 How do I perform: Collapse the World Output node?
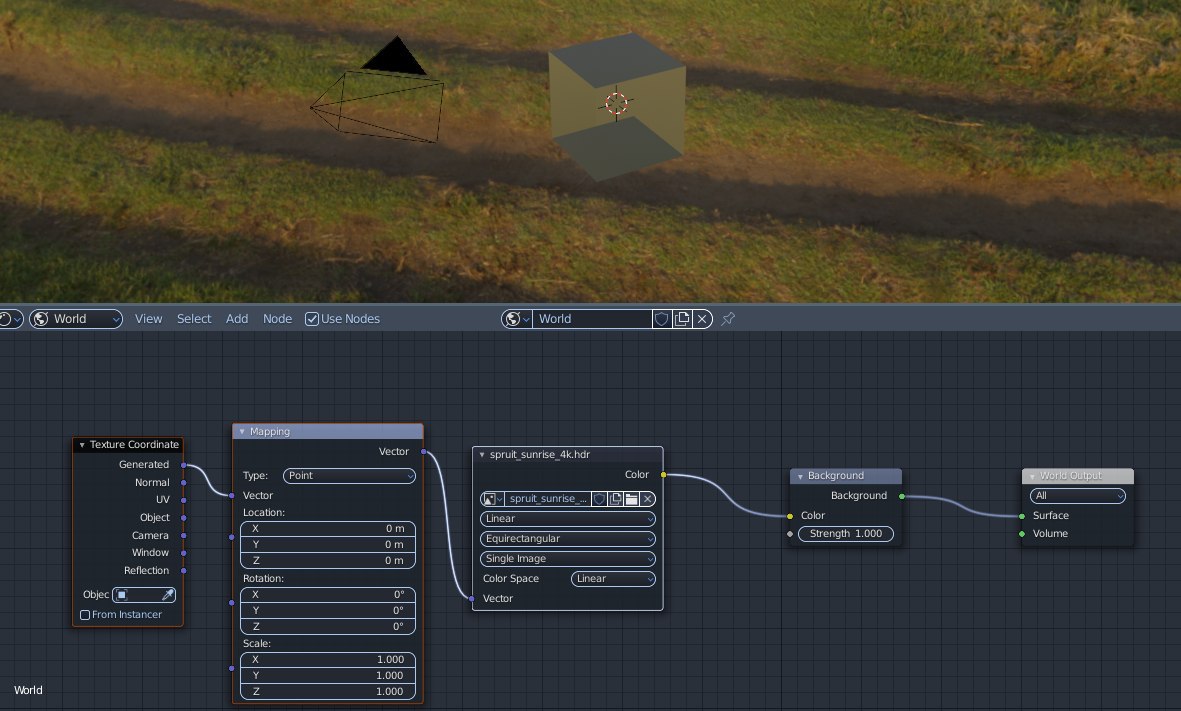(x=1032, y=476)
